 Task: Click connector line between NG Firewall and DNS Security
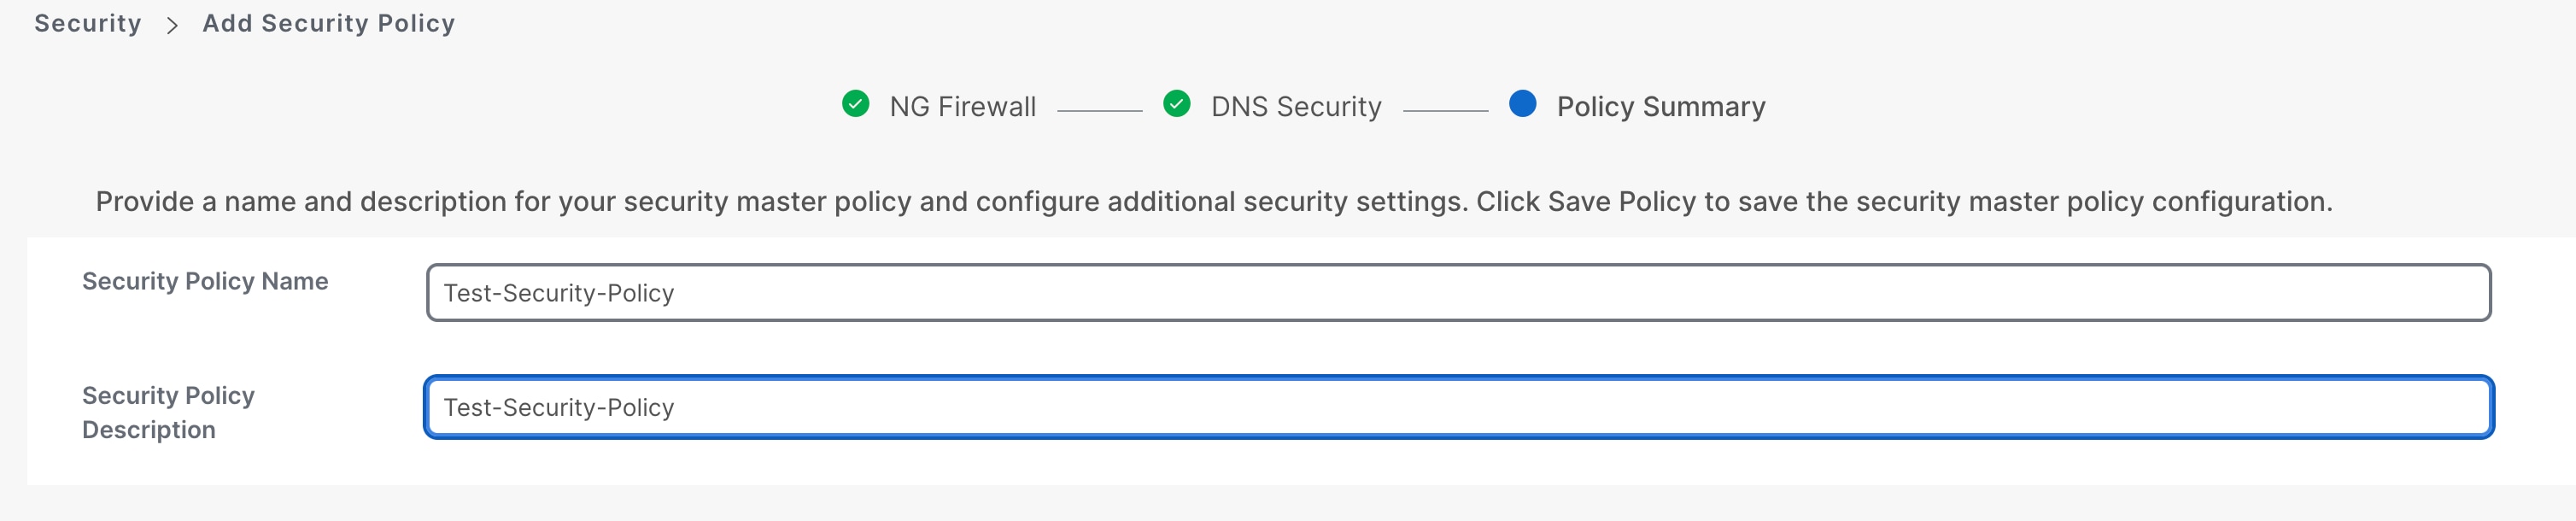(1099, 111)
